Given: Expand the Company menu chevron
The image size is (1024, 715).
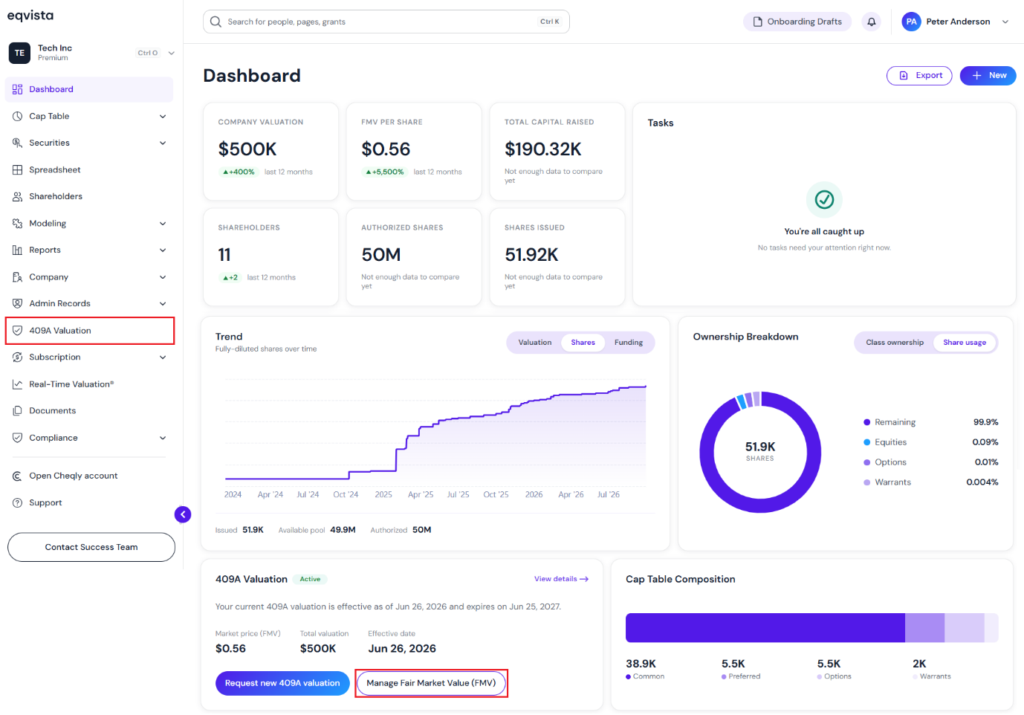Looking at the screenshot, I should coord(163,277).
